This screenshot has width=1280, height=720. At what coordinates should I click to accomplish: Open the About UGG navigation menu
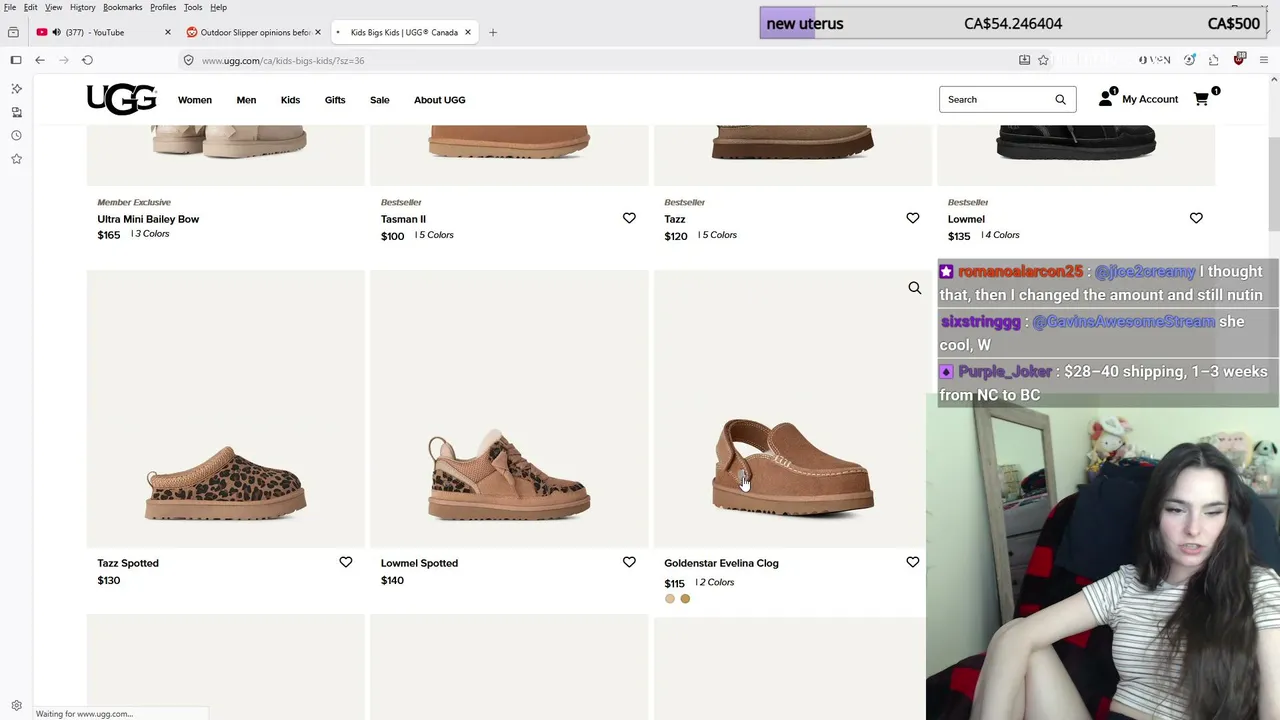[440, 100]
